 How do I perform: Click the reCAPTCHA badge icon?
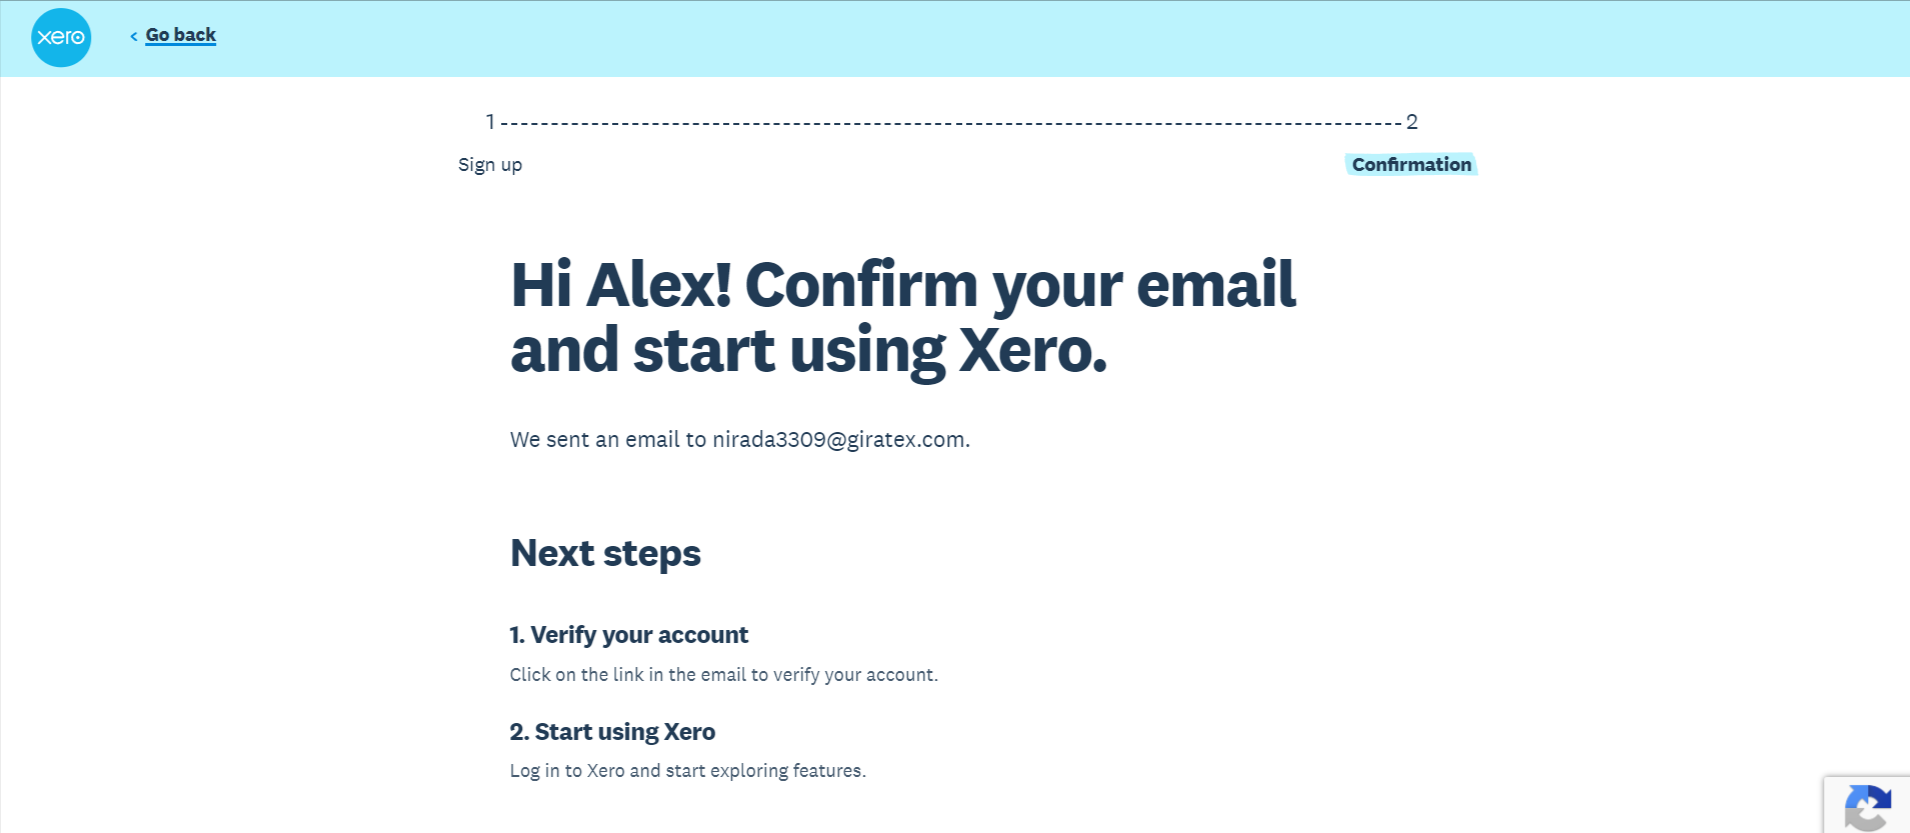coord(1867,808)
